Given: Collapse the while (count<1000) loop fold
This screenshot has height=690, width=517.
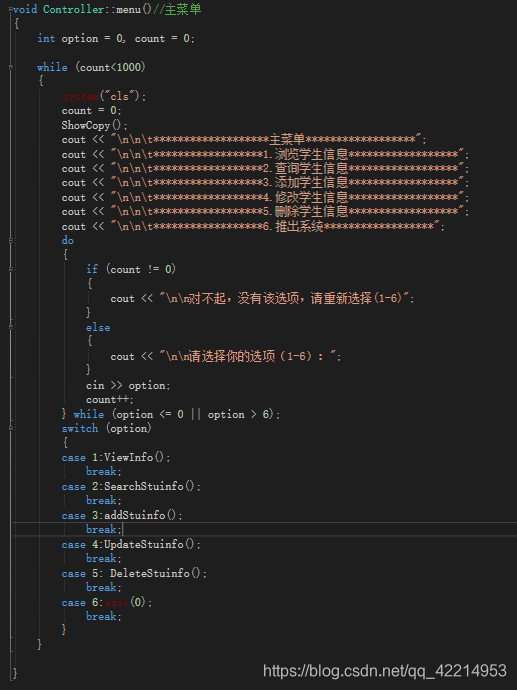Looking at the screenshot, I should coord(11,67).
